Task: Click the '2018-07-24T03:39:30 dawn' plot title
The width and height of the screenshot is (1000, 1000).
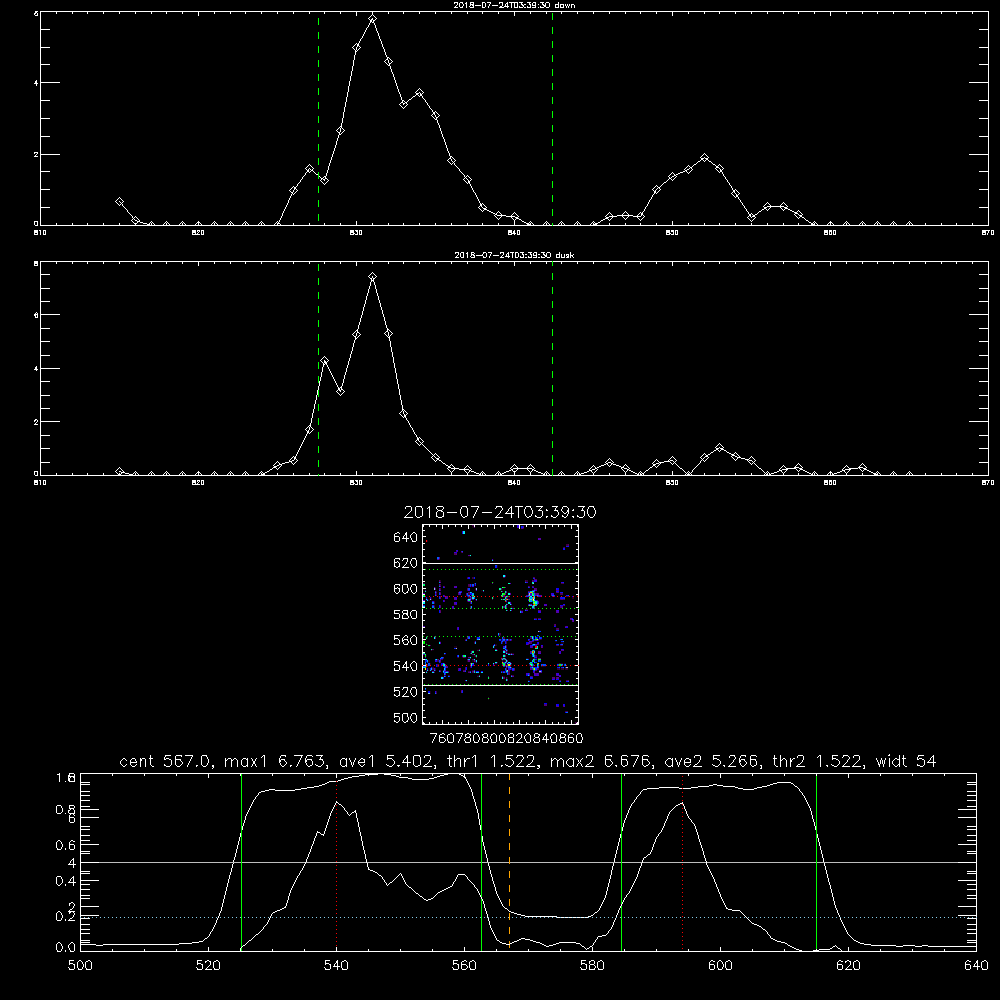Action: click(x=514, y=5)
